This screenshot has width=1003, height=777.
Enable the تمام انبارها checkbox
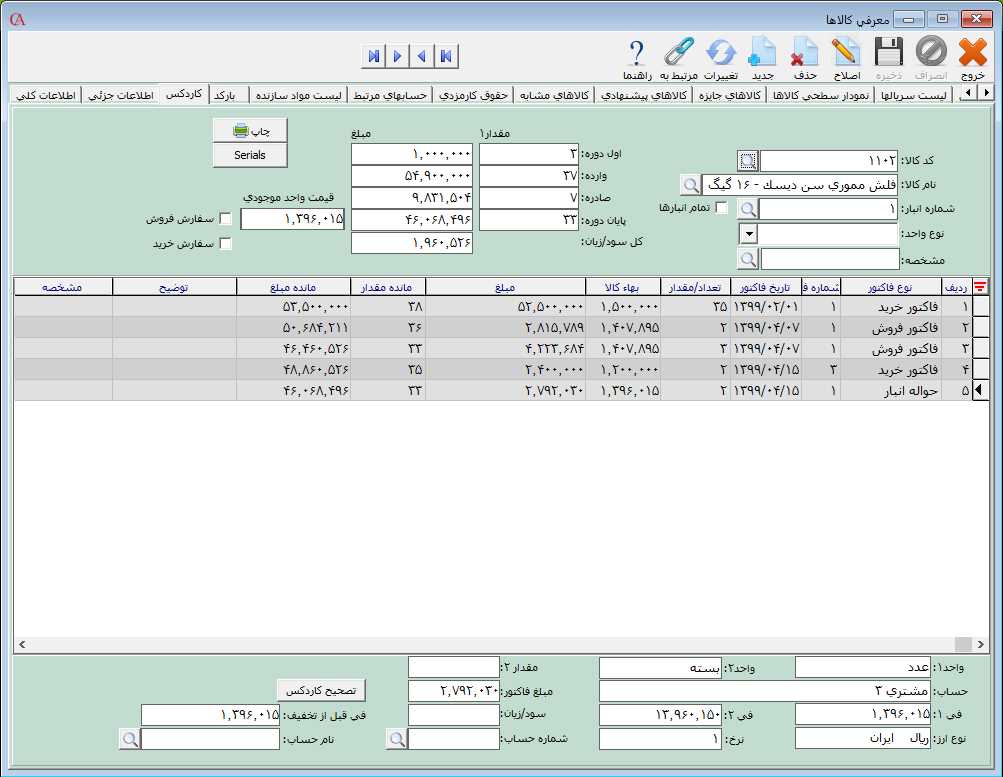(x=721, y=208)
